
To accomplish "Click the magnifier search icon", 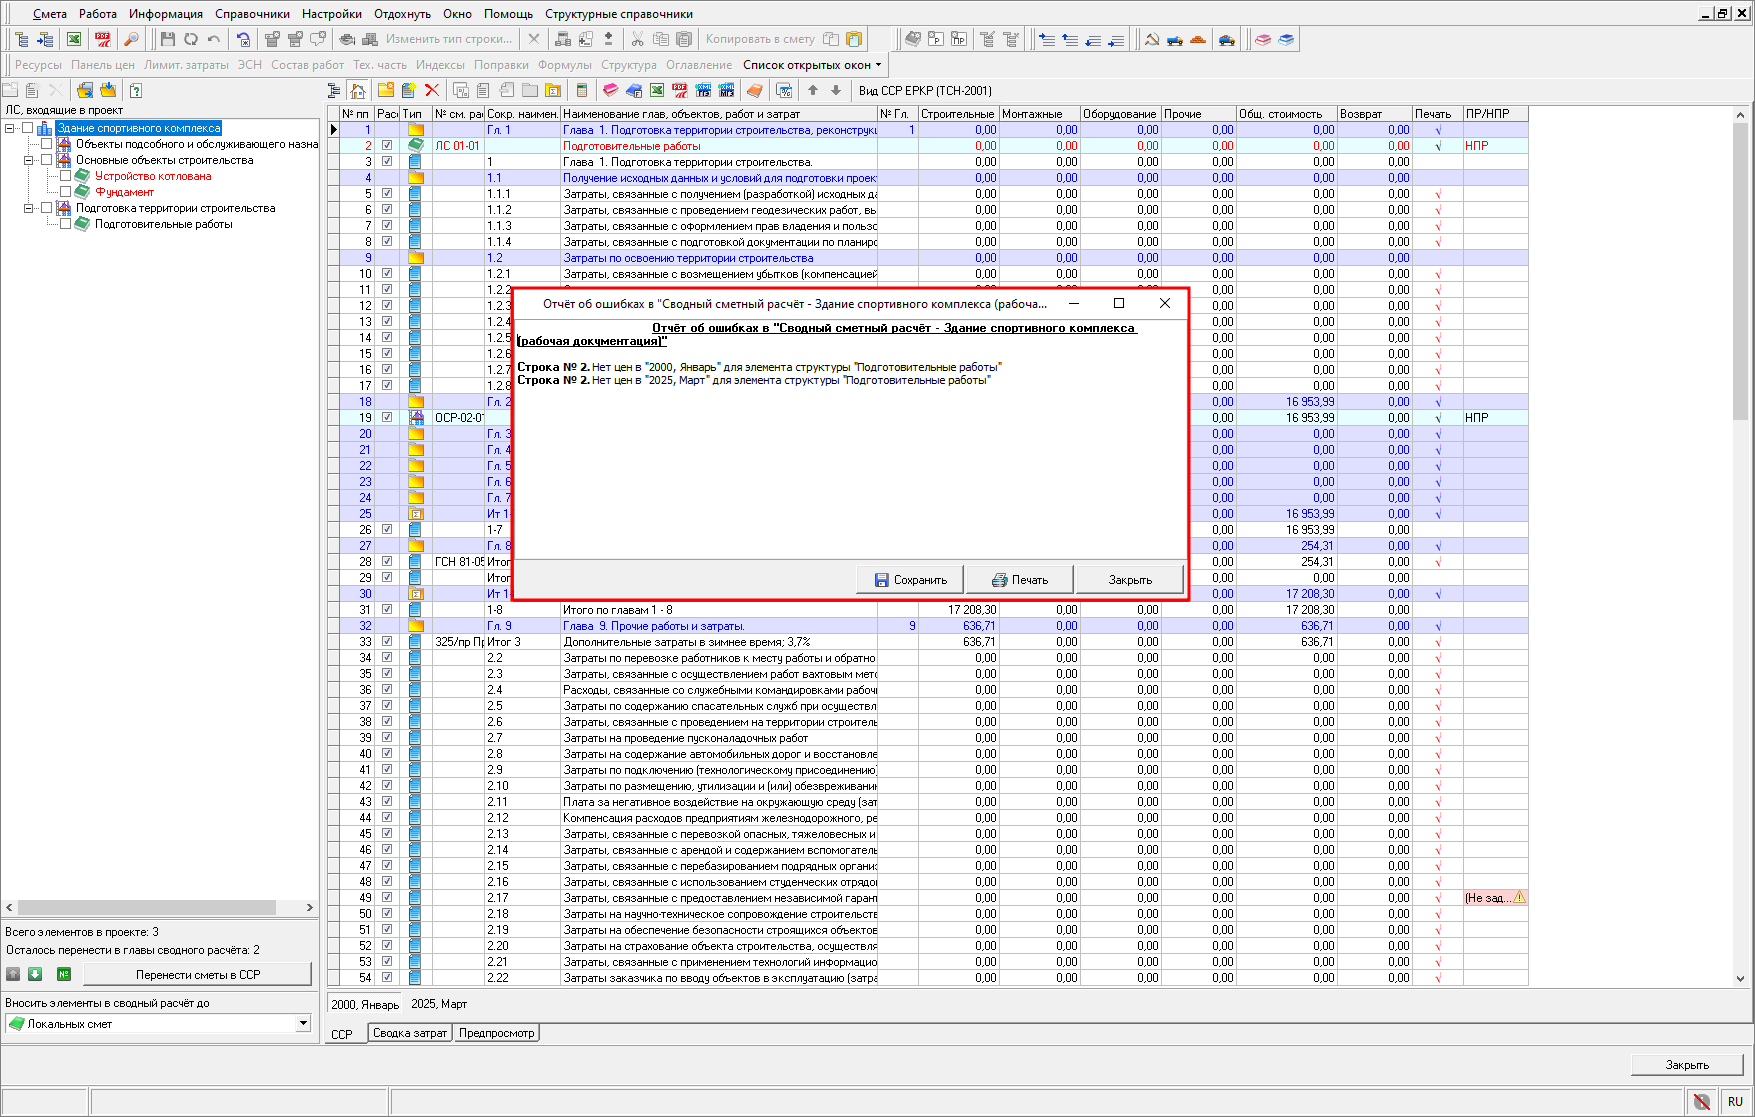I will coord(131,39).
